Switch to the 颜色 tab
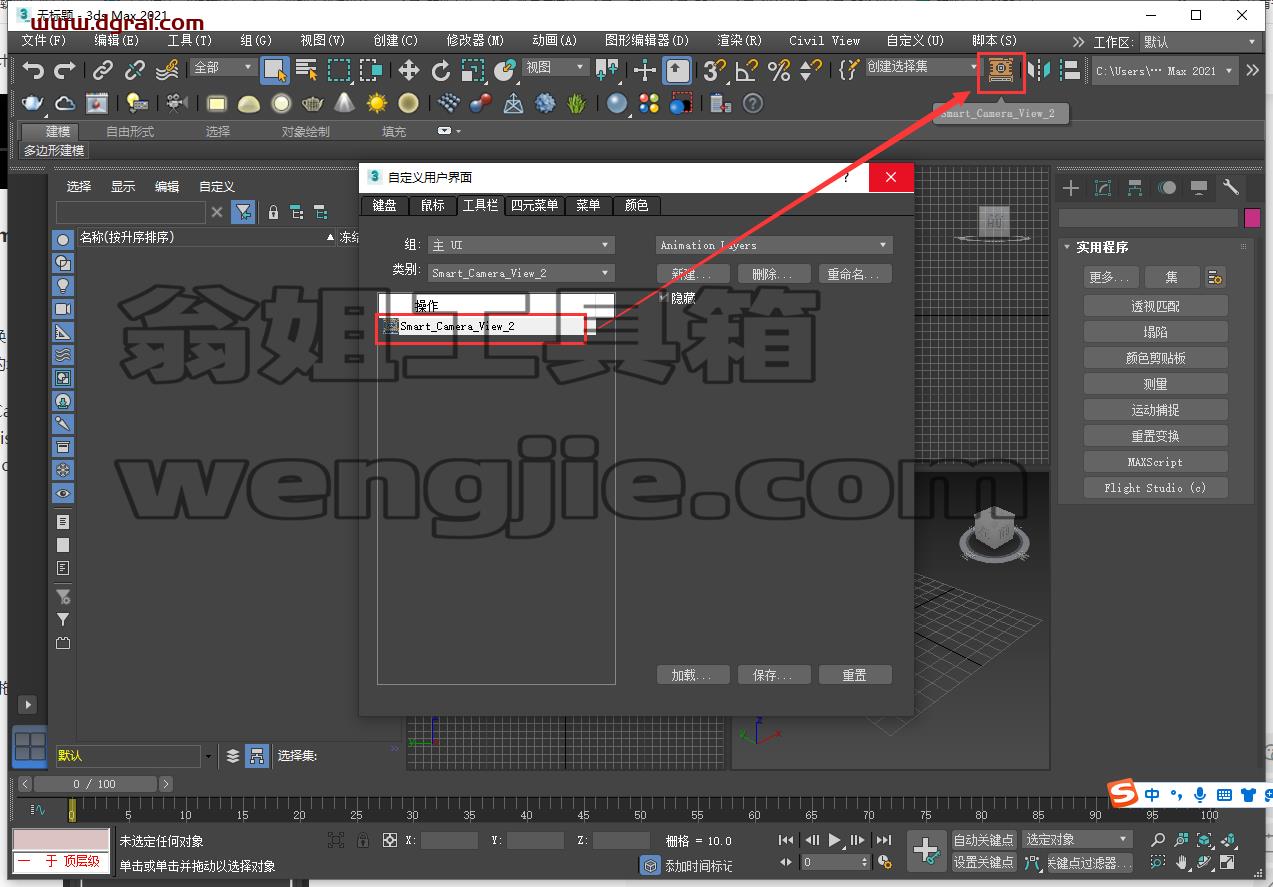 coord(636,205)
